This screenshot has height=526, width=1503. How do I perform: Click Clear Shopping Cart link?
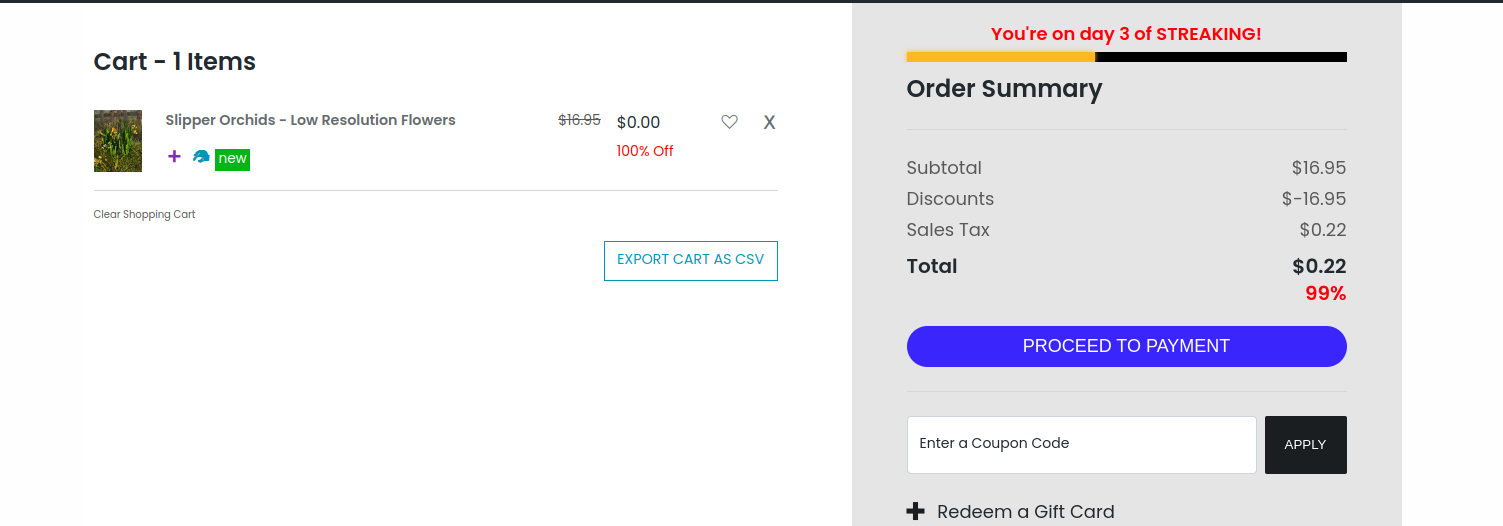[x=144, y=214]
